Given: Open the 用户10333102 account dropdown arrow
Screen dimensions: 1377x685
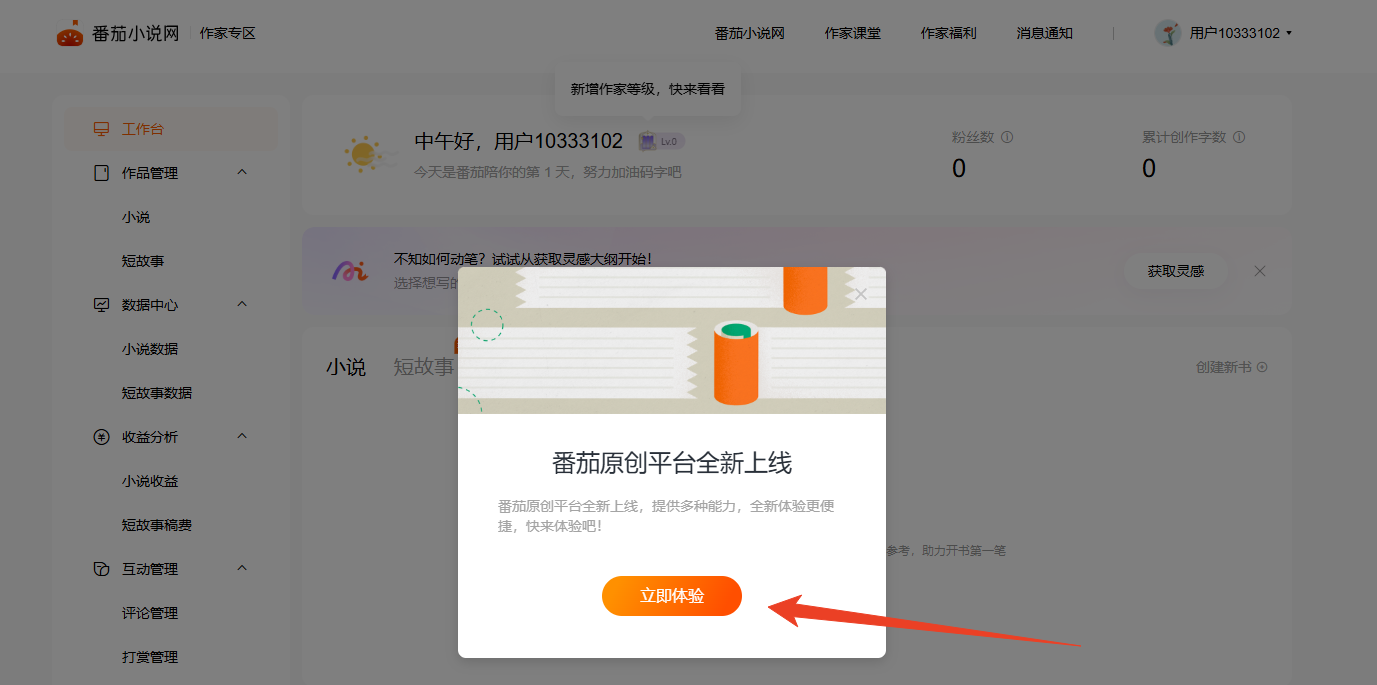Looking at the screenshot, I should 1288,33.
